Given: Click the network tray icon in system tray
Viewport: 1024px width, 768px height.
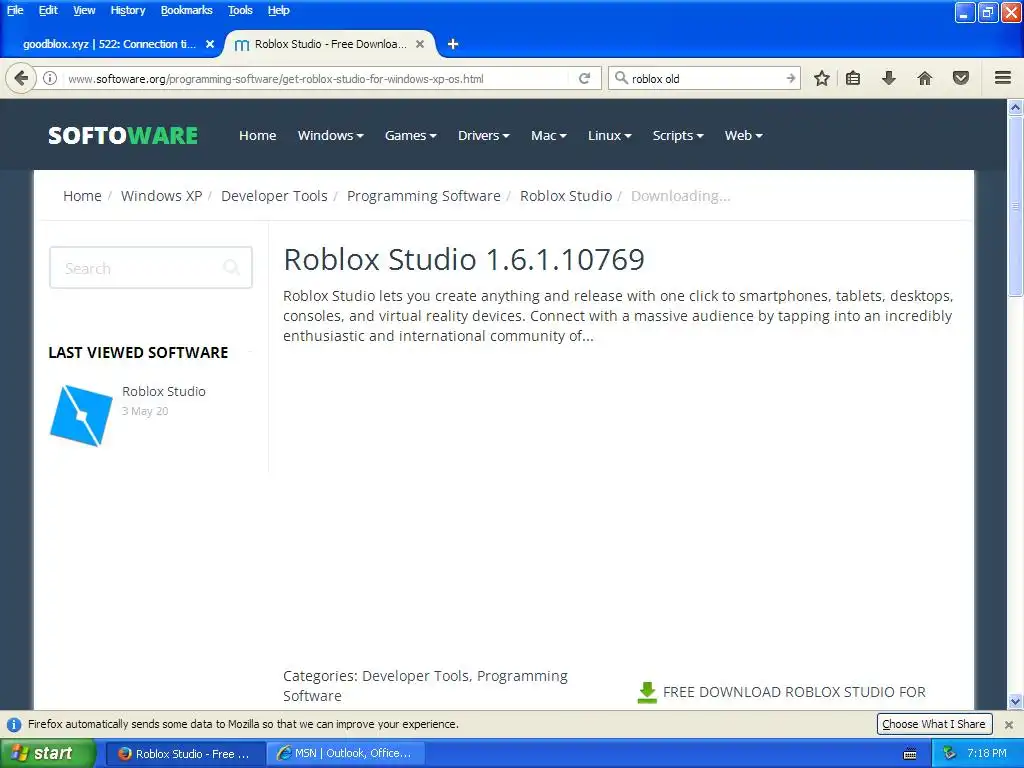Looking at the screenshot, I should coord(949,753).
